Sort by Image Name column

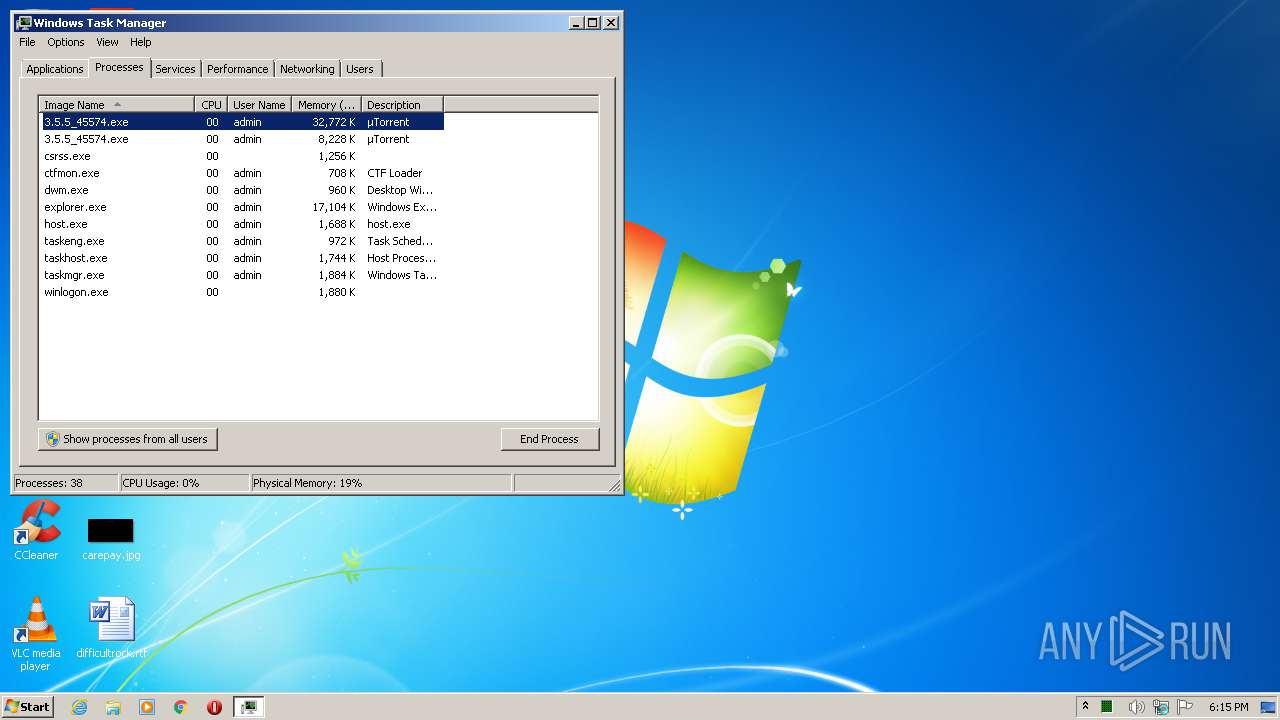tap(116, 104)
